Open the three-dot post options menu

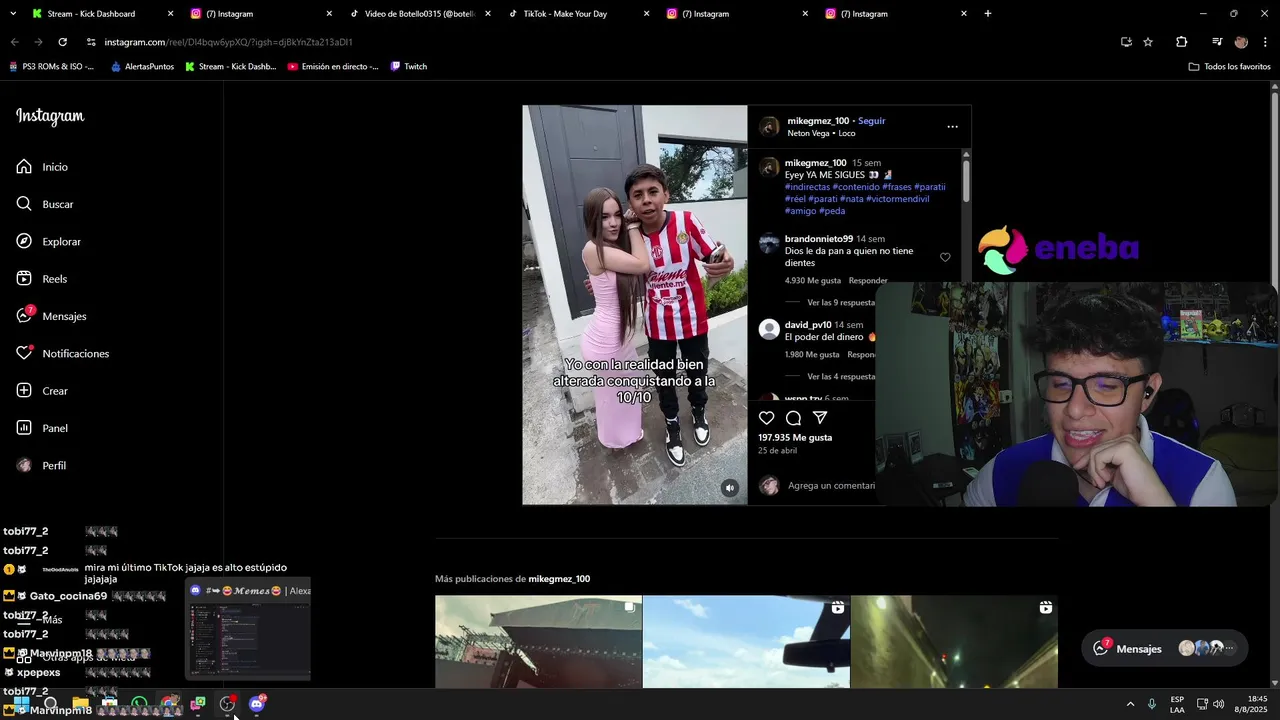coord(952,127)
